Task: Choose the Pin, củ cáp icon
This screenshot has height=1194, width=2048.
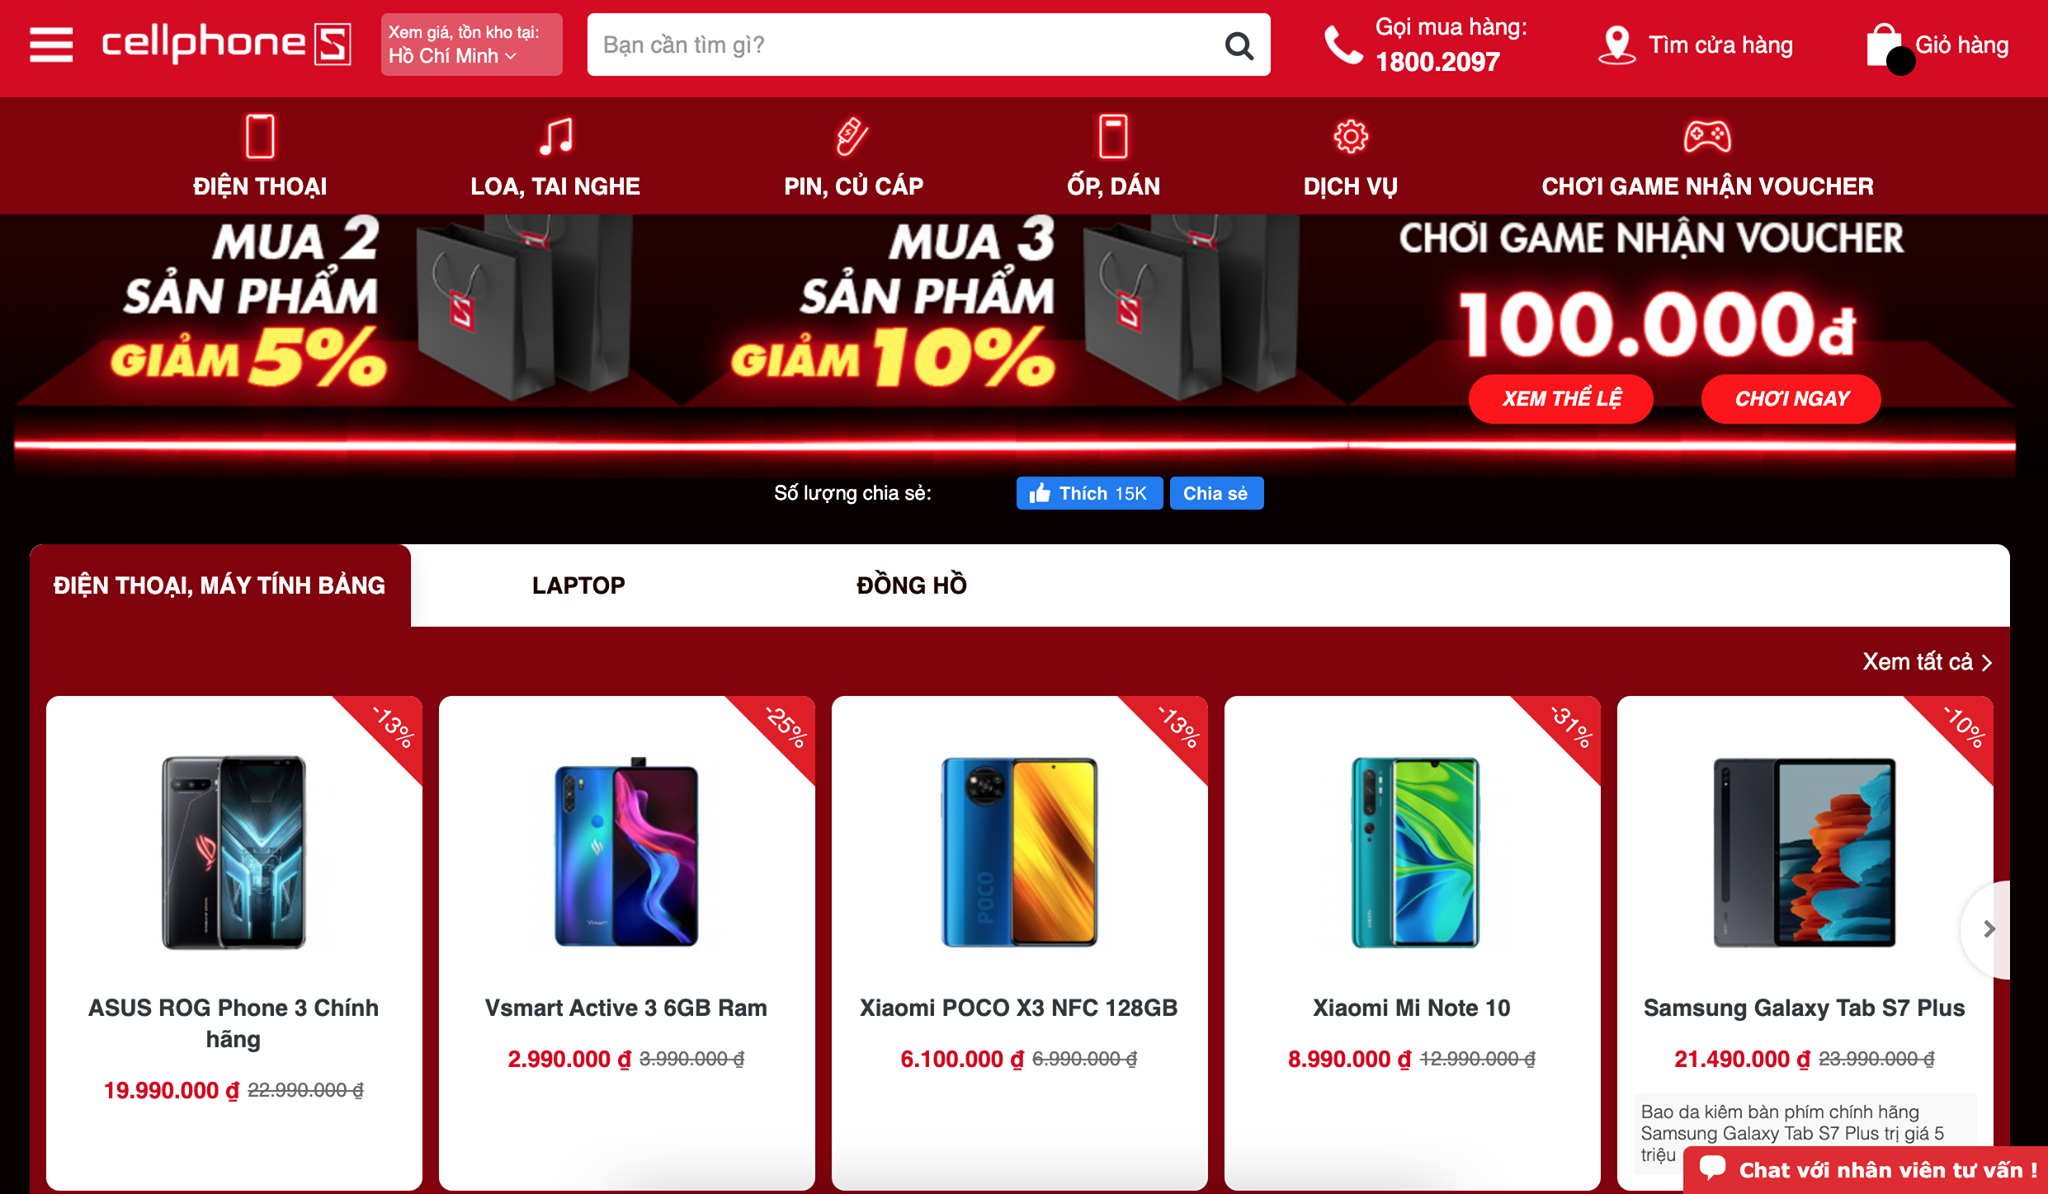Action: (852, 136)
